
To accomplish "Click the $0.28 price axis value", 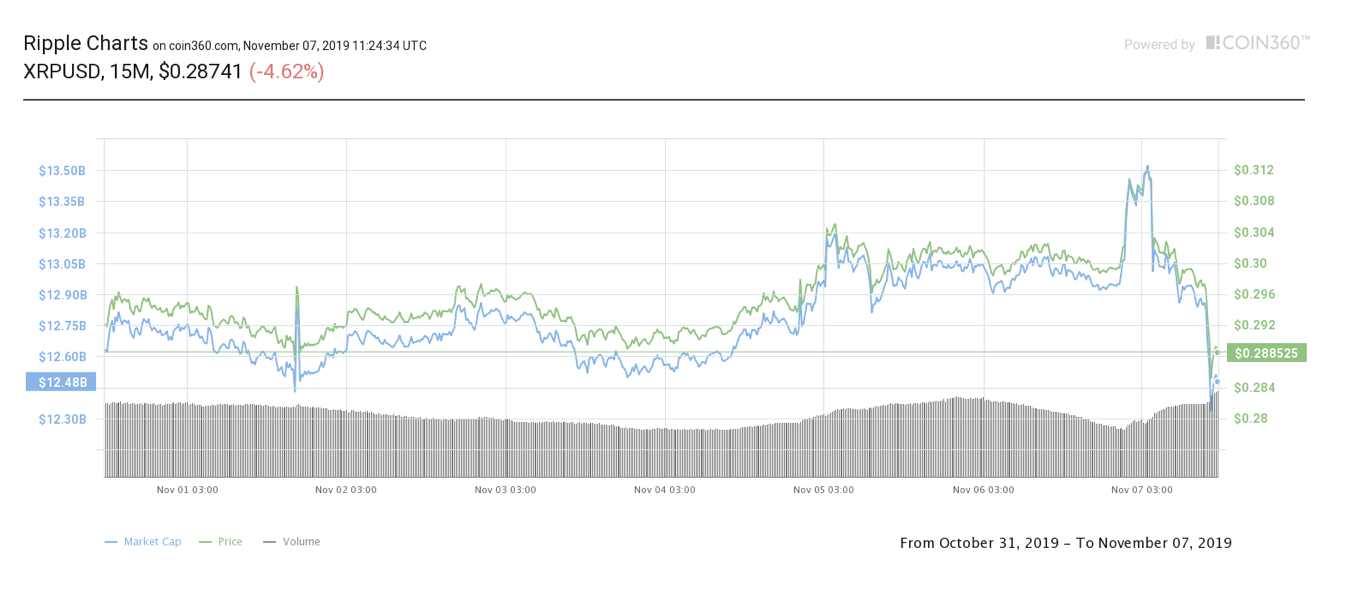I will (1250, 418).
